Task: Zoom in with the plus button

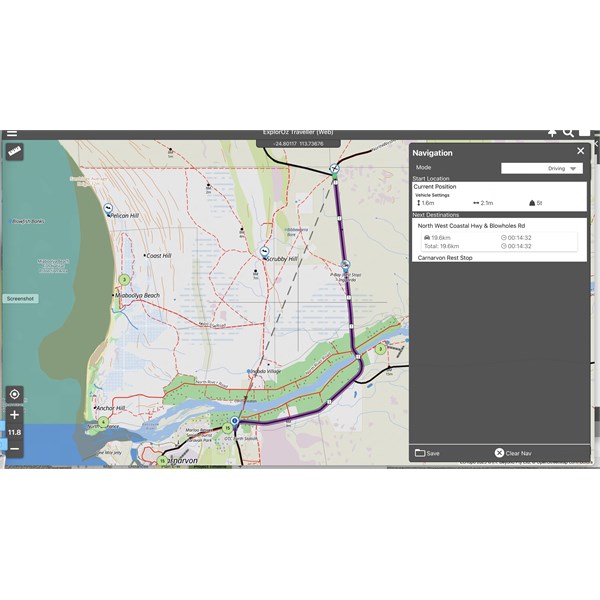Action: tap(14, 415)
